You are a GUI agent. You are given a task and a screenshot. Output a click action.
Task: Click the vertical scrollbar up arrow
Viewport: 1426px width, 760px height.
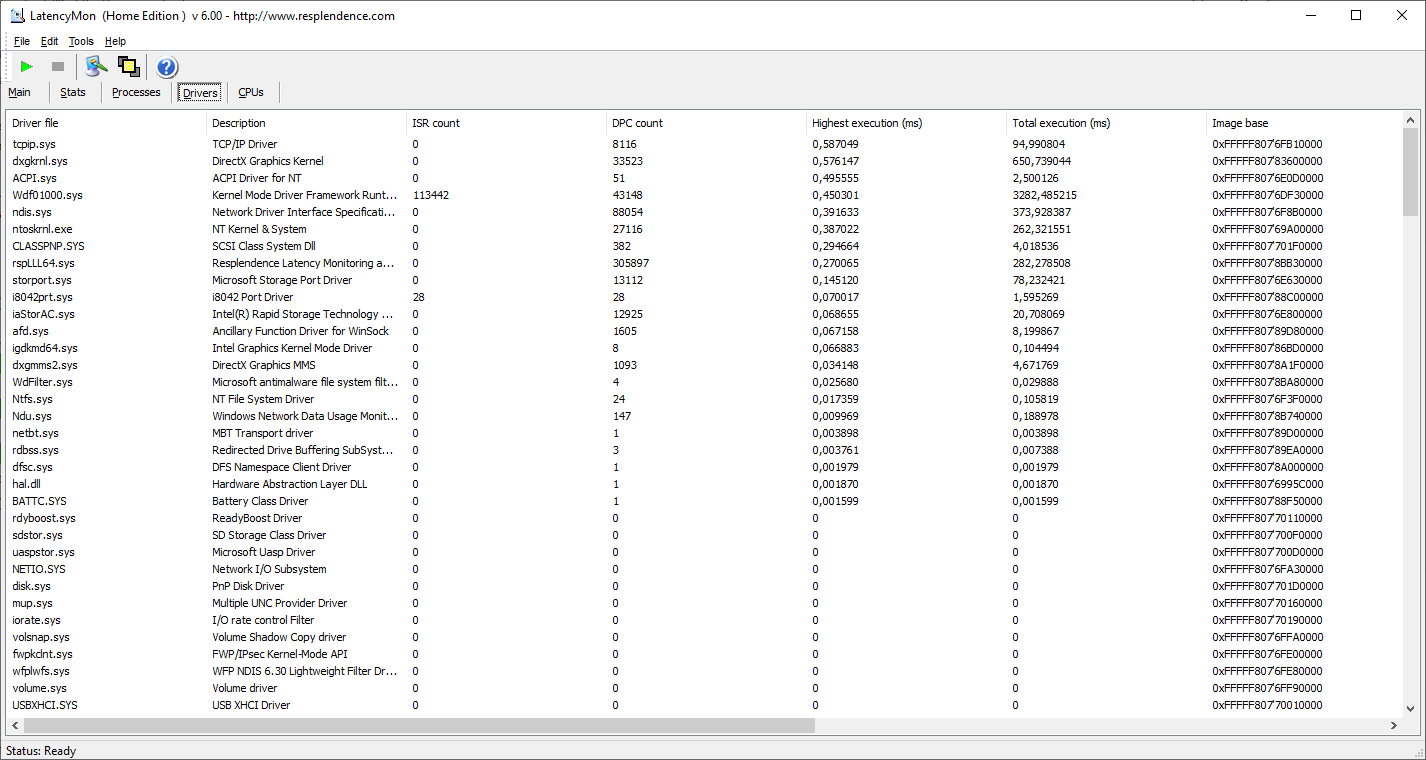[1410, 120]
